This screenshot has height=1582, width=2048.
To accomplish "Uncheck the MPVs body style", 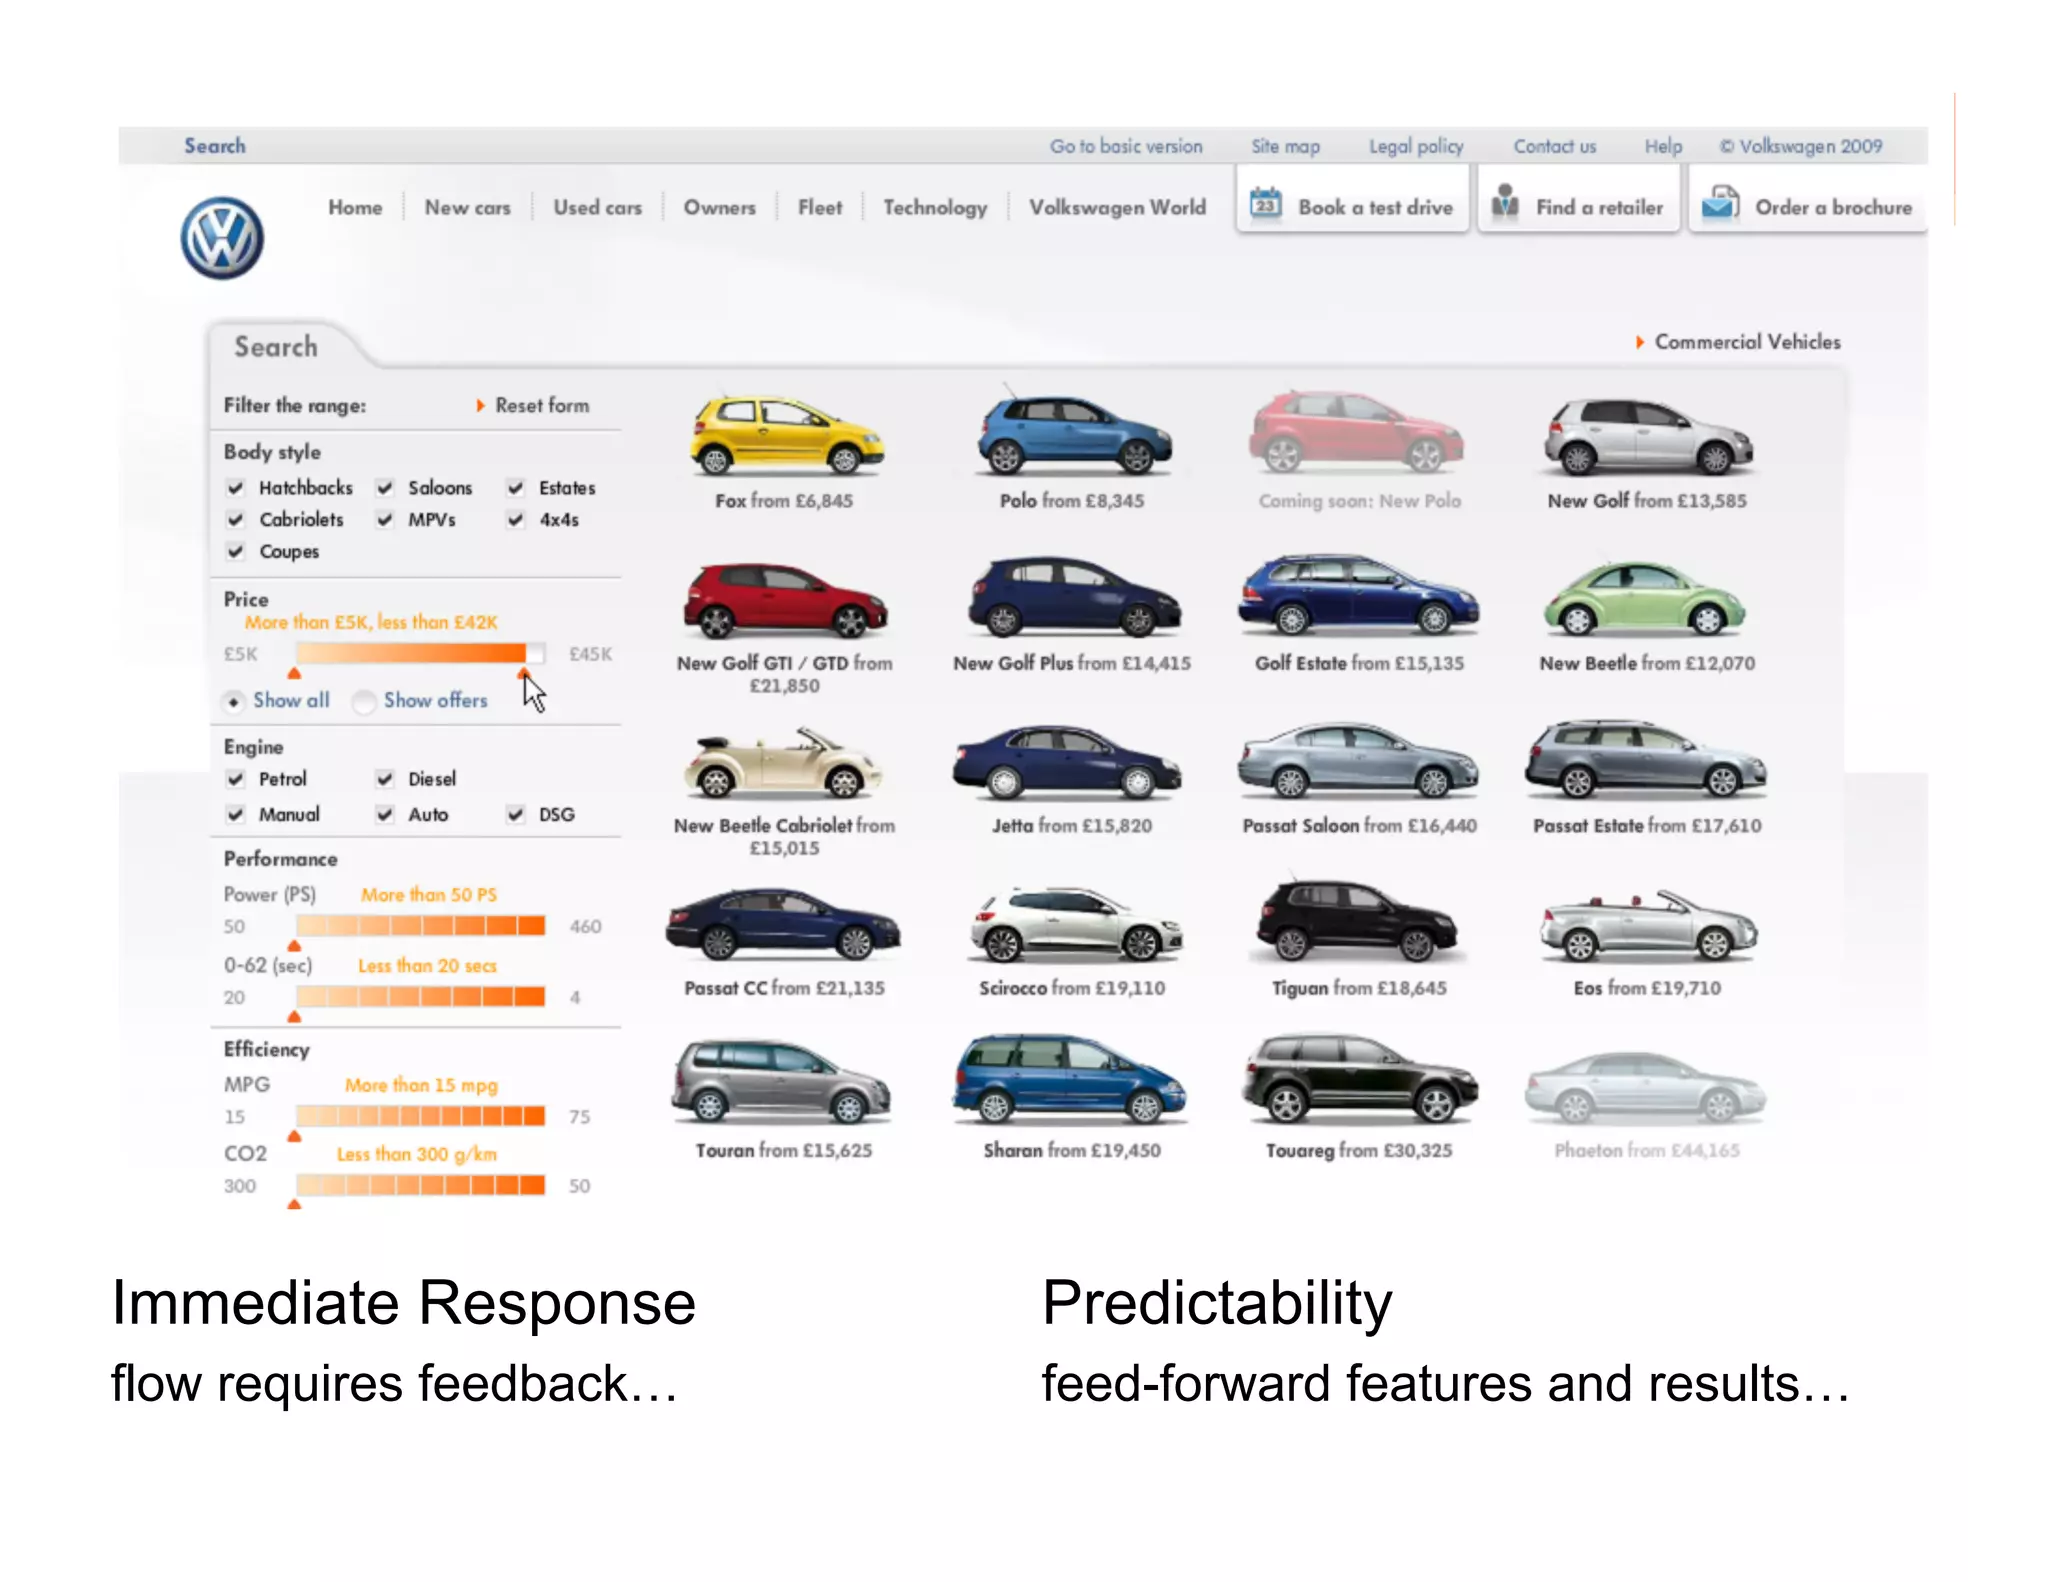I will click(x=385, y=520).
